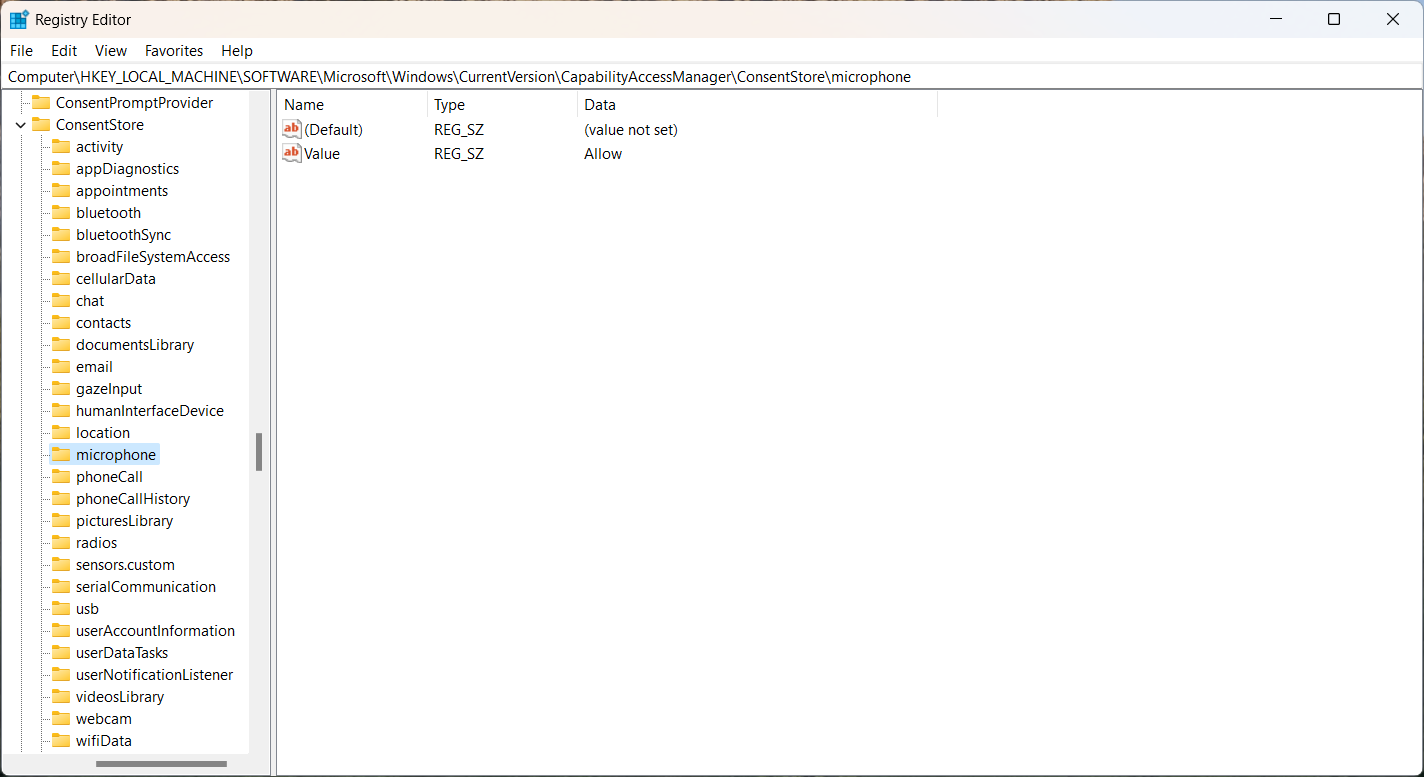This screenshot has height=777, width=1424.
Task: Click the string (ab) icon beside Value
Action: pos(291,153)
